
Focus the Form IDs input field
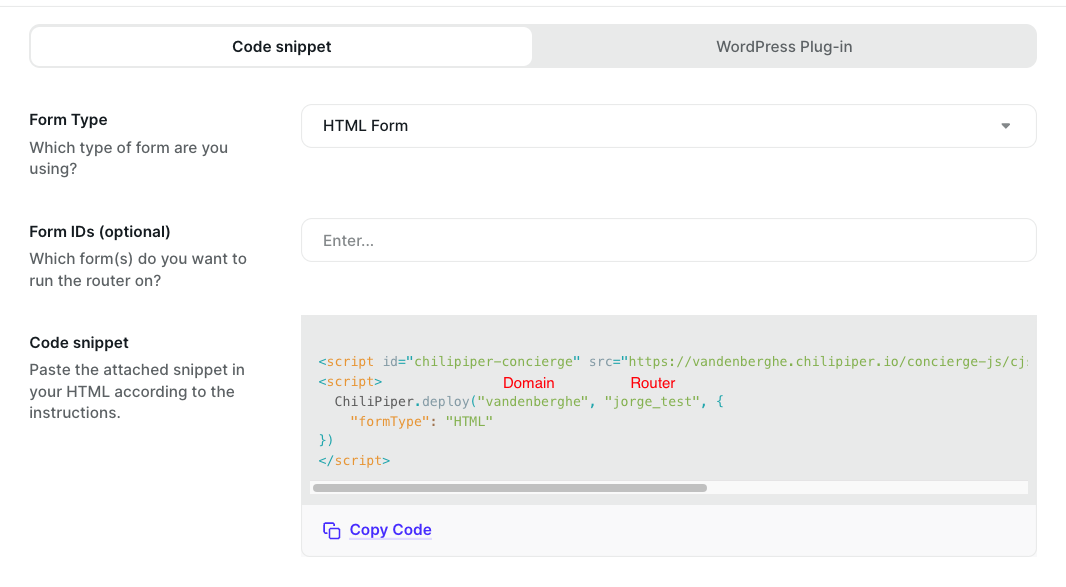[667, 240]
